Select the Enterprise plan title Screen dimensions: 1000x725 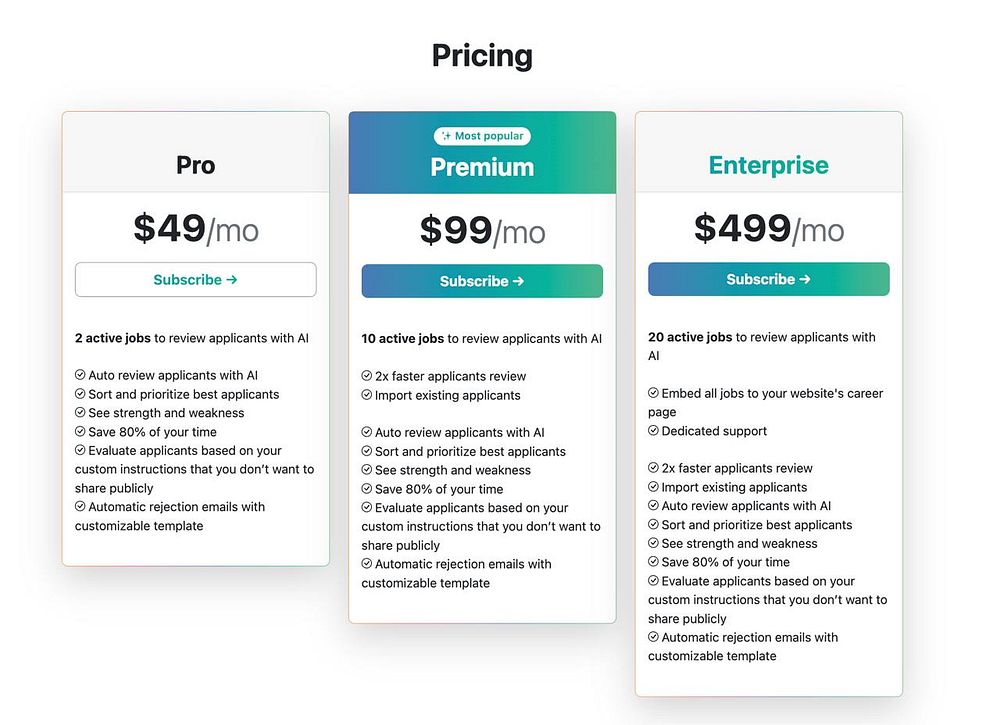pyautogui.click(x=768, y=166)
